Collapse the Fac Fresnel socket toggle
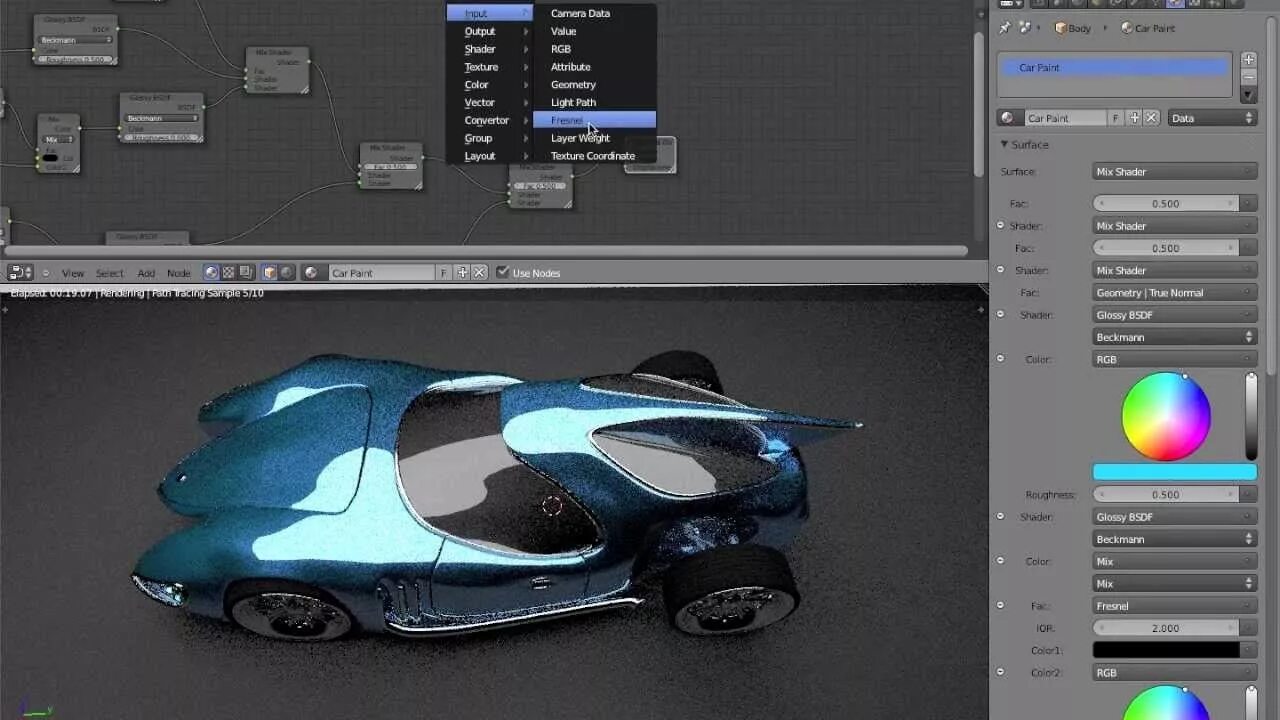This screenshot has width=1280, height=720. point(1000,605)
